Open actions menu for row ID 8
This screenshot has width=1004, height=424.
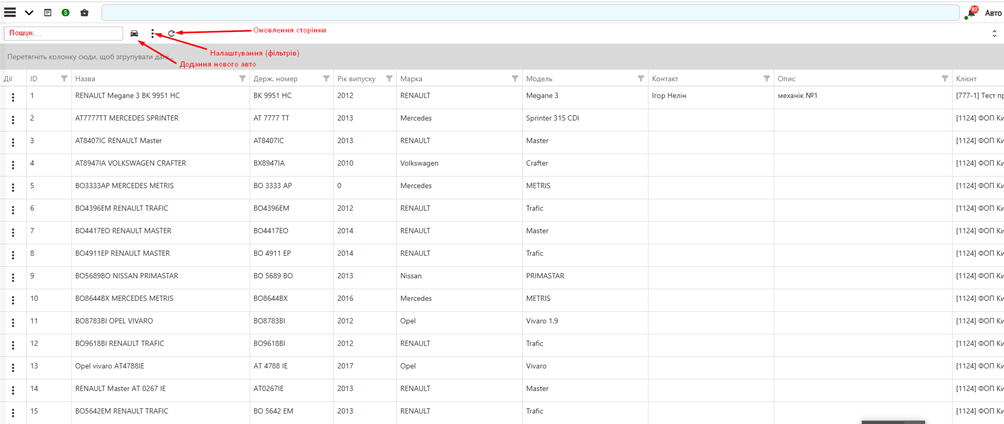[13, 255]
